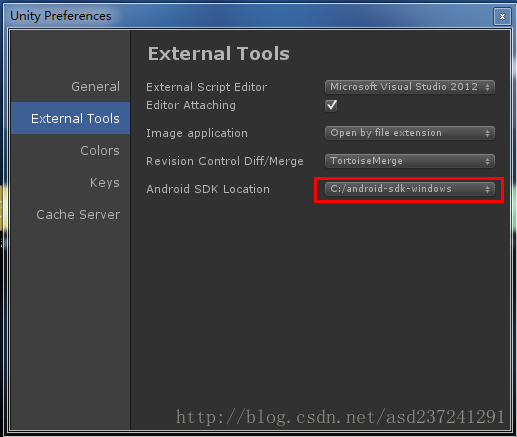Click the arrows icon on Open by file extension
517x437 pixels.
point(487,133)
